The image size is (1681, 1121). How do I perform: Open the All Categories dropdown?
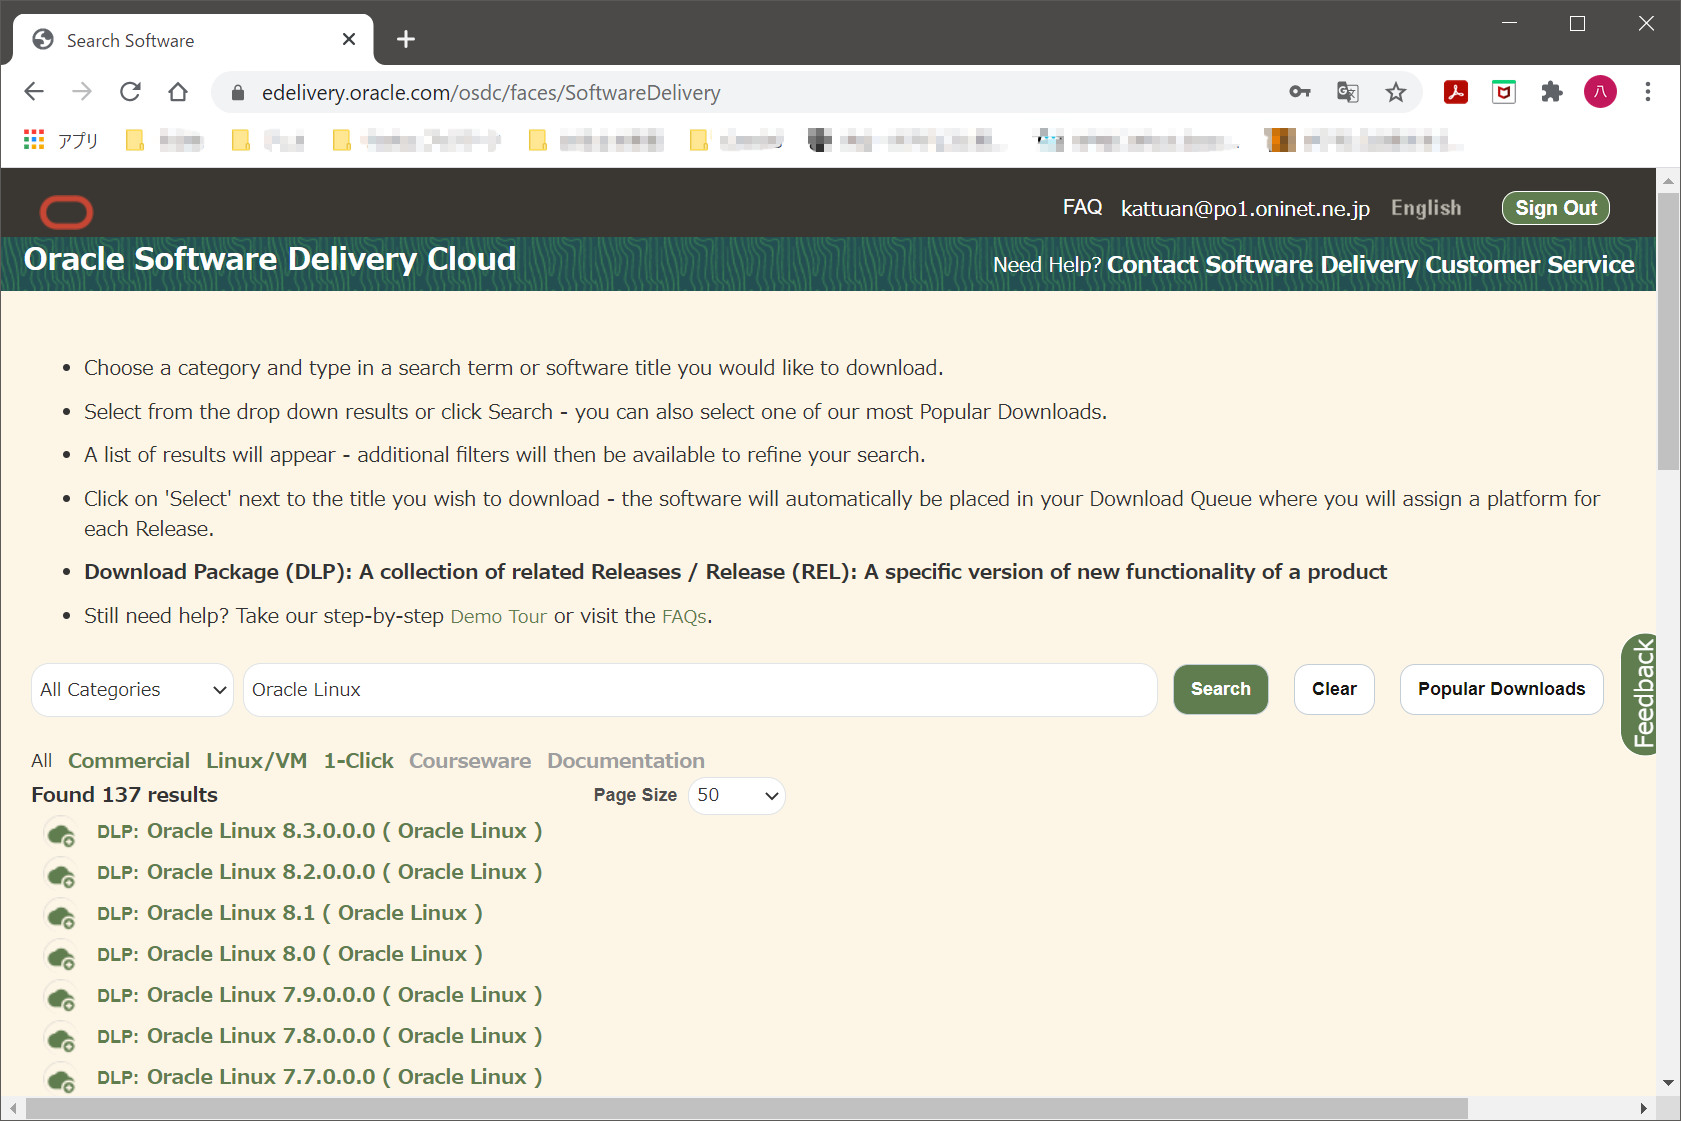(x=132, y=690)
